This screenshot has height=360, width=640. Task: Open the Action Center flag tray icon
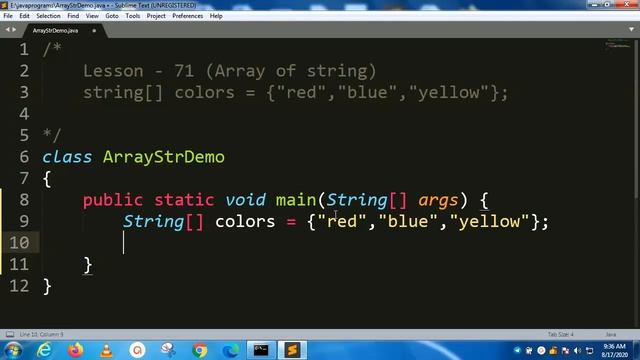[x=565, y=351]
